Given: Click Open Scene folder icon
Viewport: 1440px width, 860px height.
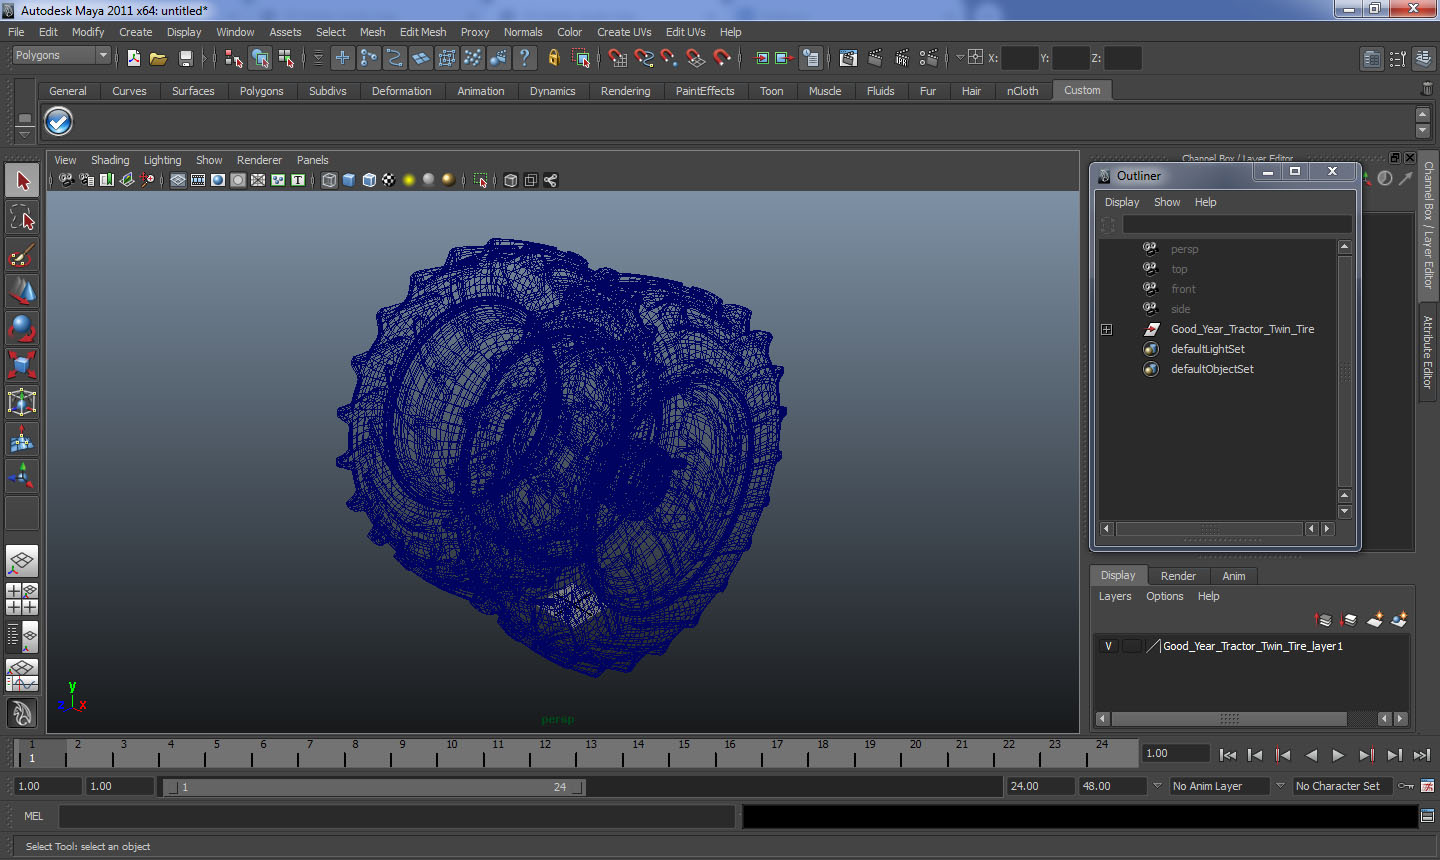Looking at the screenshot, I should coord(158,58).
